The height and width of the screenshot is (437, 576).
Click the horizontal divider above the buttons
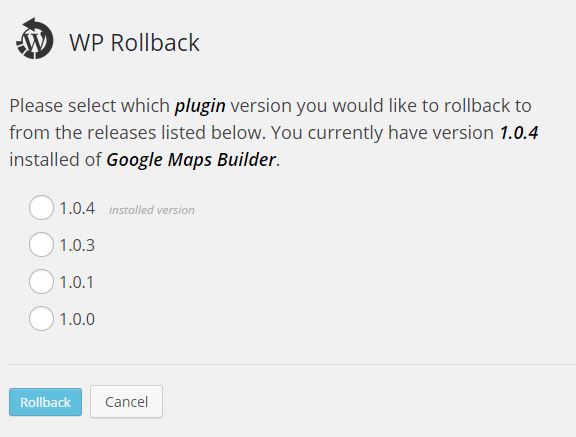click(292, 365)
